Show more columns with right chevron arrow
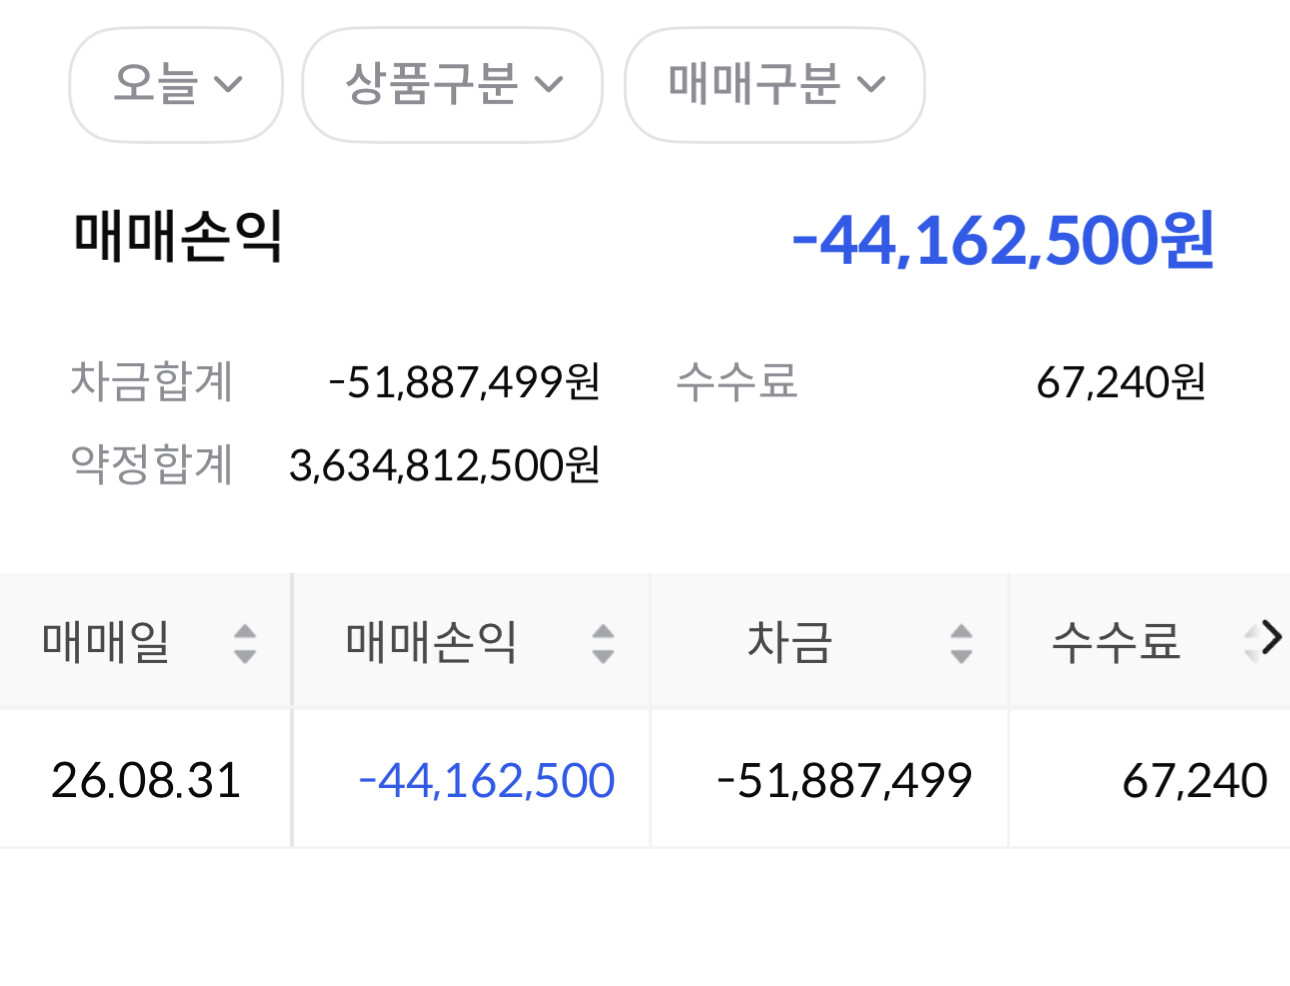This screenshot has height=986, width=1290. 1271,638
